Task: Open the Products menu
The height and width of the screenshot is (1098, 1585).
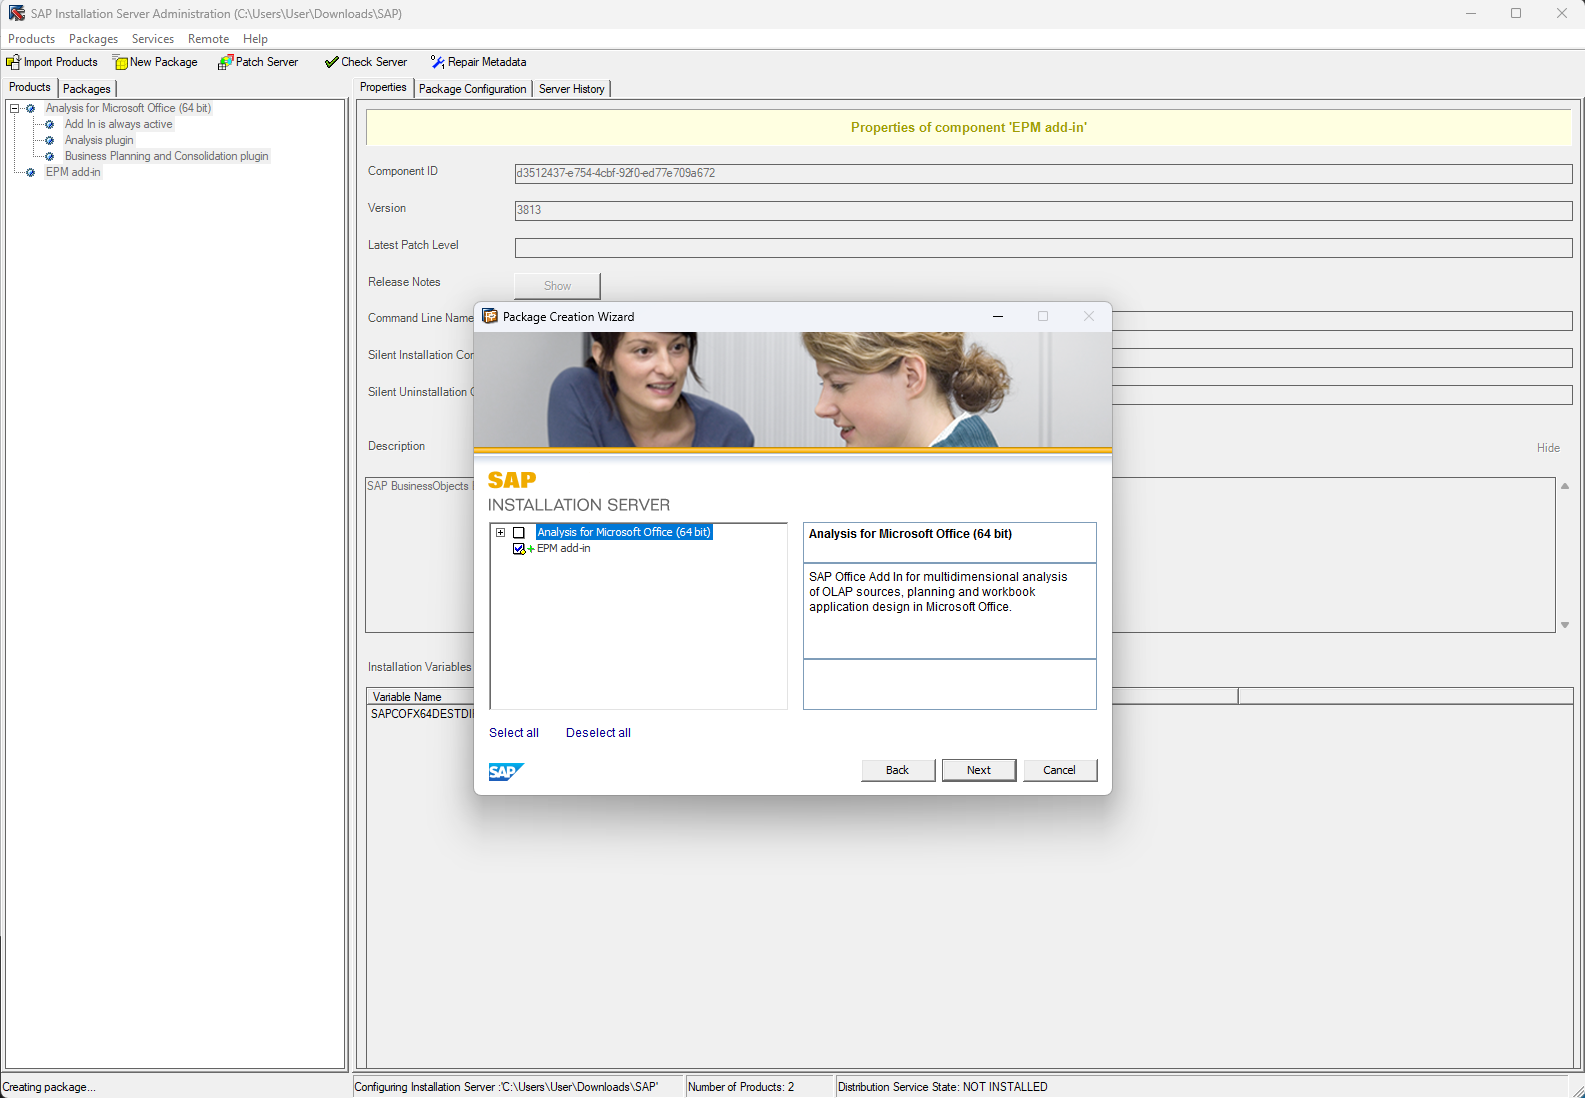Action: pyautogui.click(x=31, y=39)
